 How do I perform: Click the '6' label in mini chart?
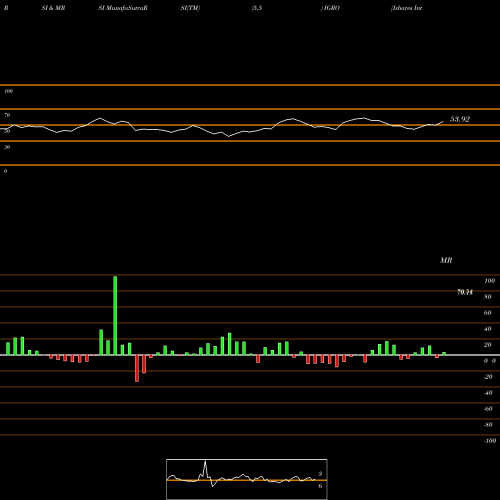pyautogui.click(x=320, y=486)
